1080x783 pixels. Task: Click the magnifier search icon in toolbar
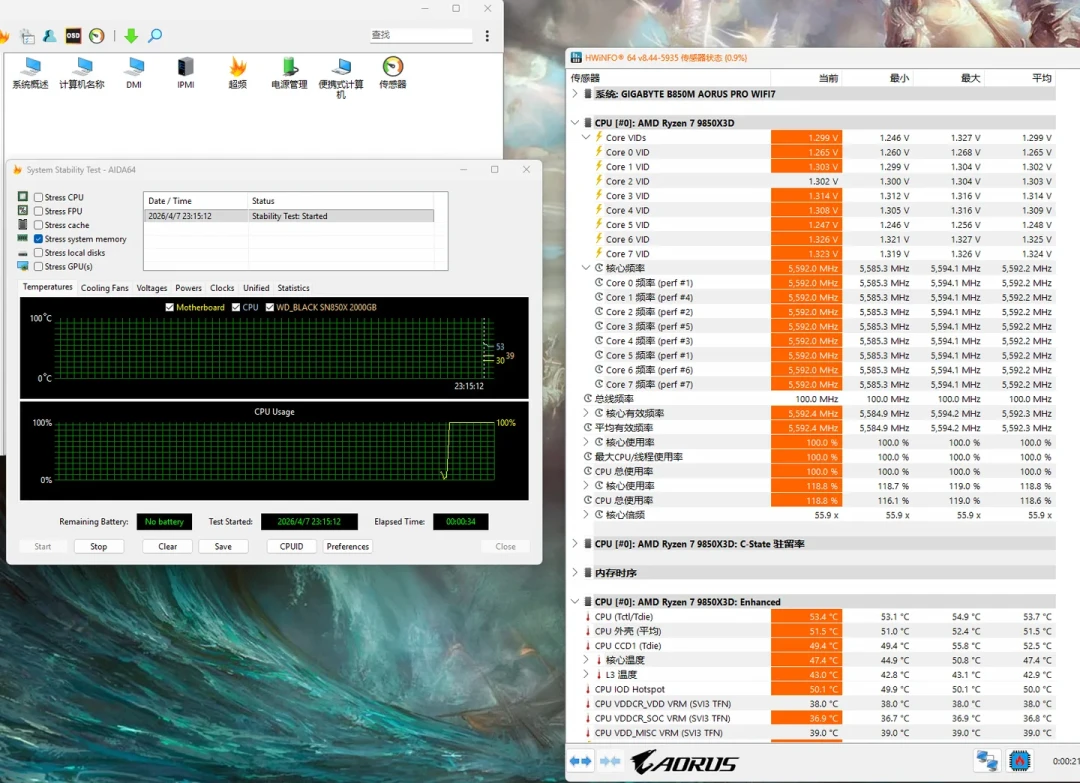[x=155, y=35]
